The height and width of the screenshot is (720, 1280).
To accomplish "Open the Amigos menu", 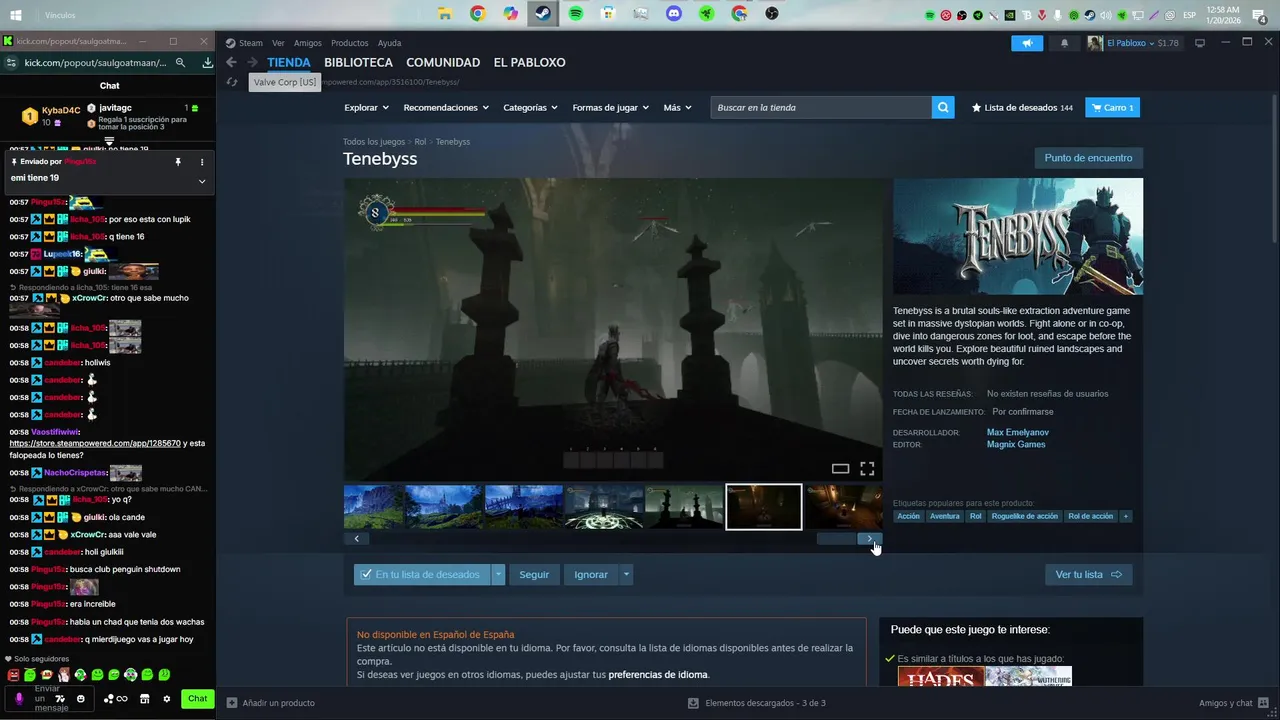I will tap(308, 43).
